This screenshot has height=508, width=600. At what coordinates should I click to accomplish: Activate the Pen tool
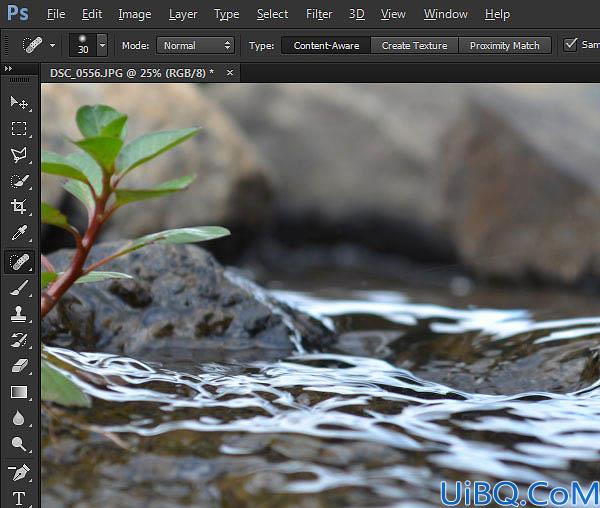click(19, 473)
